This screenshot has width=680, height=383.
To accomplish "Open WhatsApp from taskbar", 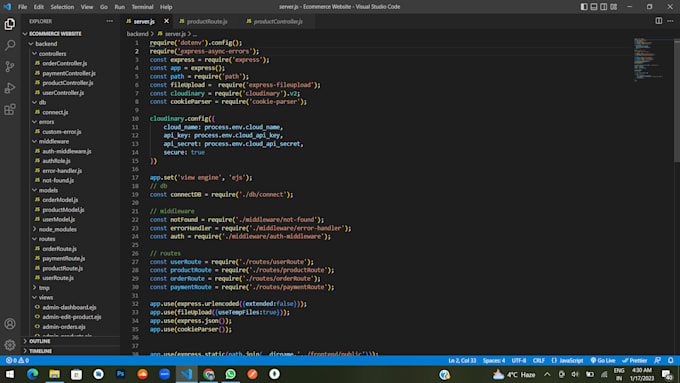I will tap(230, 374).
